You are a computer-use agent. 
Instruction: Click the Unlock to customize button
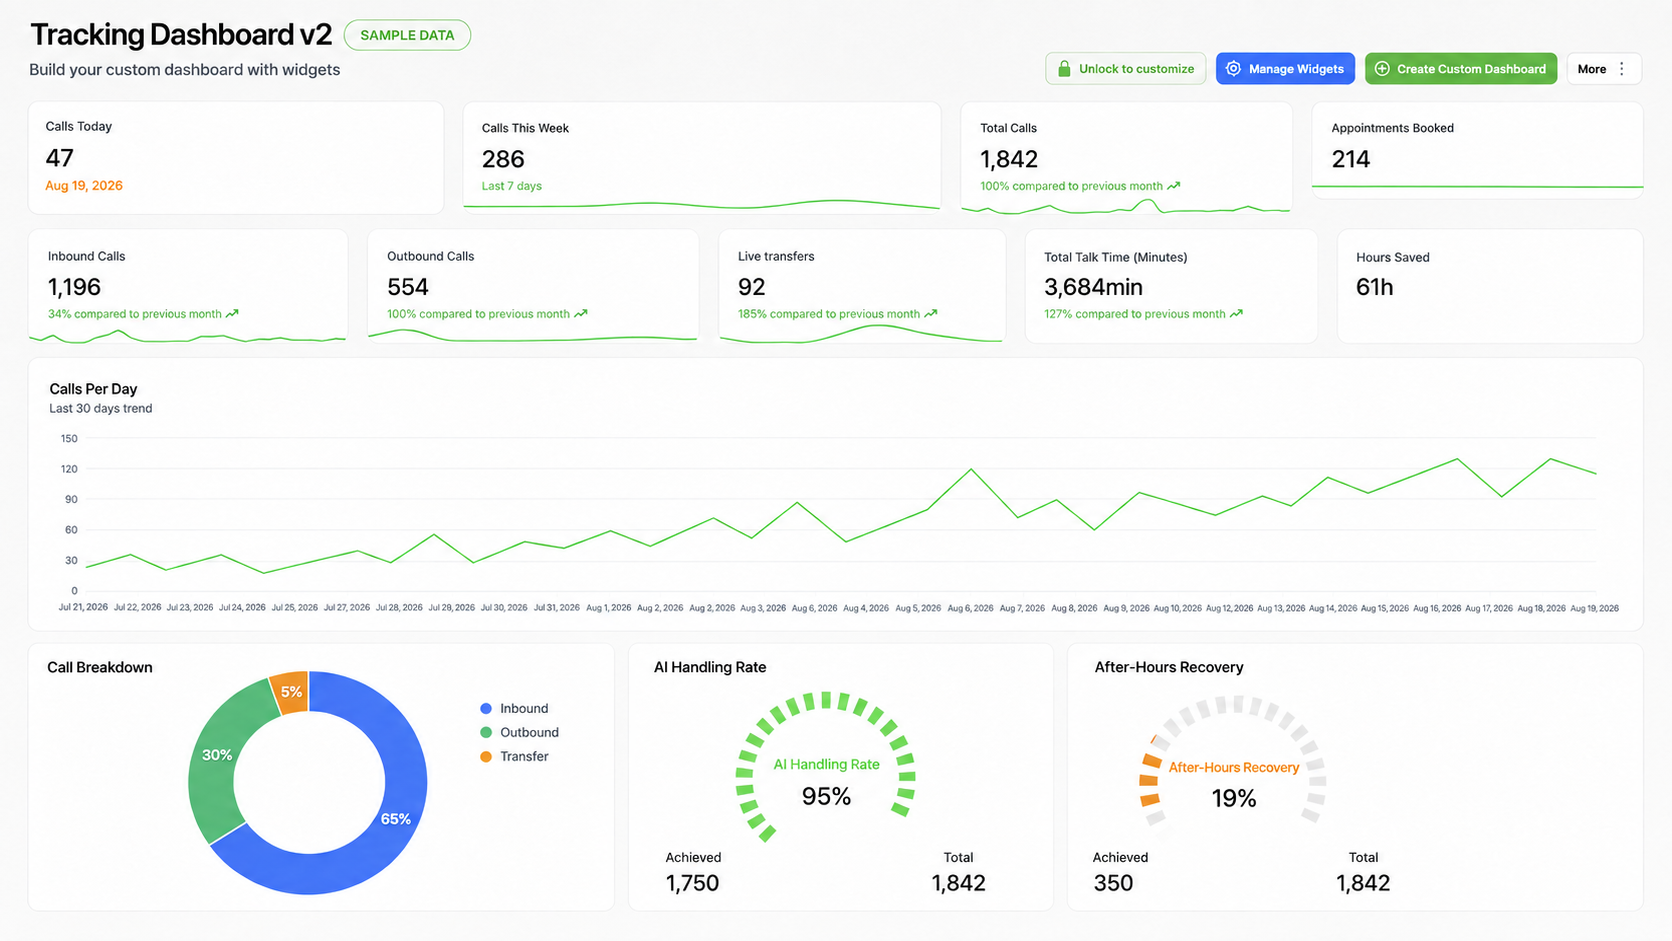tap(1126, 69)
